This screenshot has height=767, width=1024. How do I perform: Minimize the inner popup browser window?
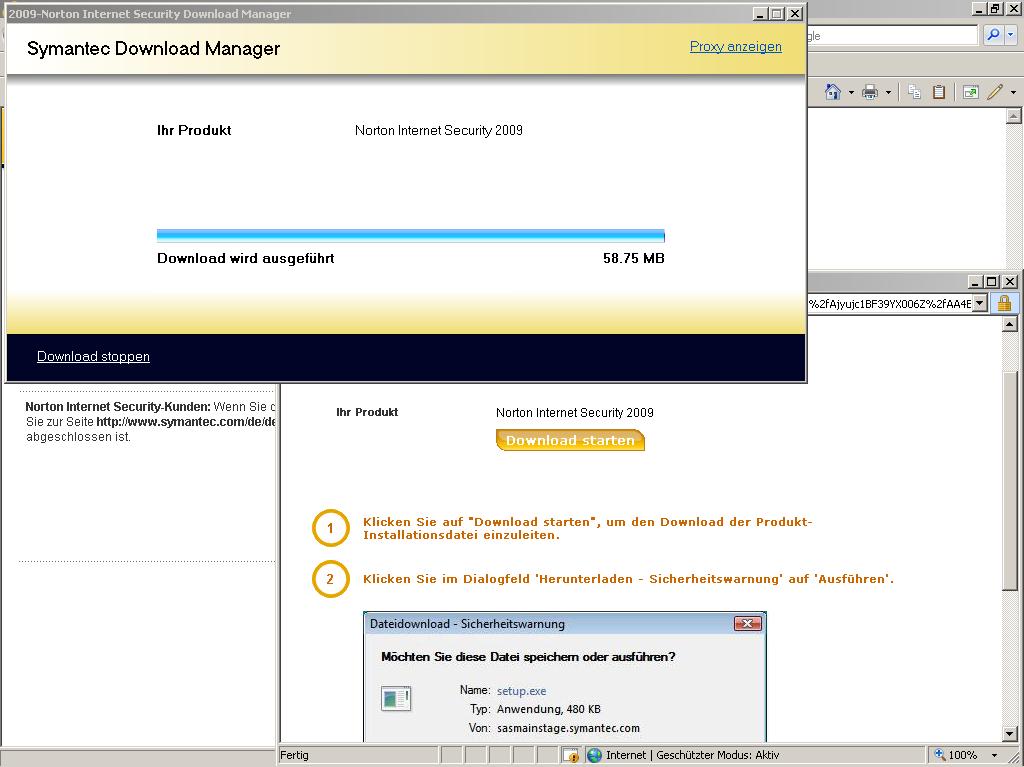pyautogui.click(x=975, y=282)
